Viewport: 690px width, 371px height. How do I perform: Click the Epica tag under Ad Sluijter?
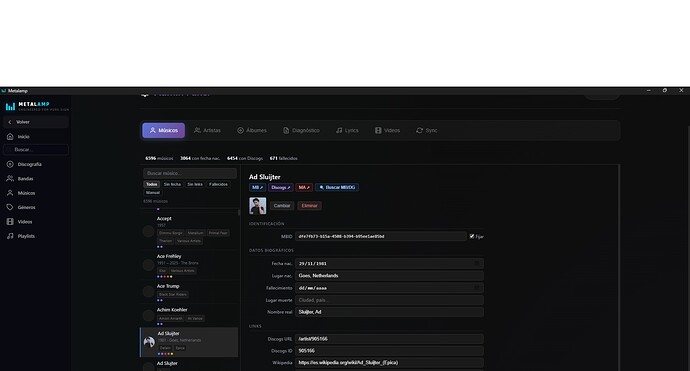[x=180, y=348]
